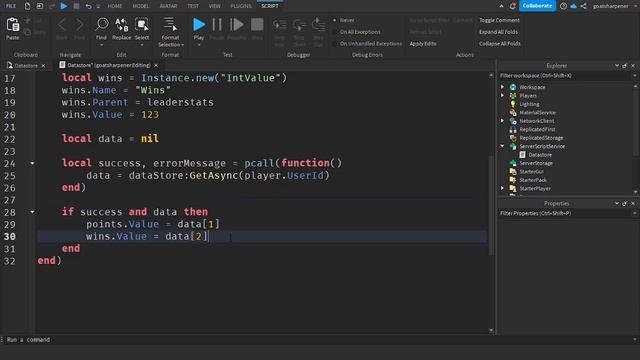Expand the NetworkClient tree node
640x360 pixels.
pos(502,121)
